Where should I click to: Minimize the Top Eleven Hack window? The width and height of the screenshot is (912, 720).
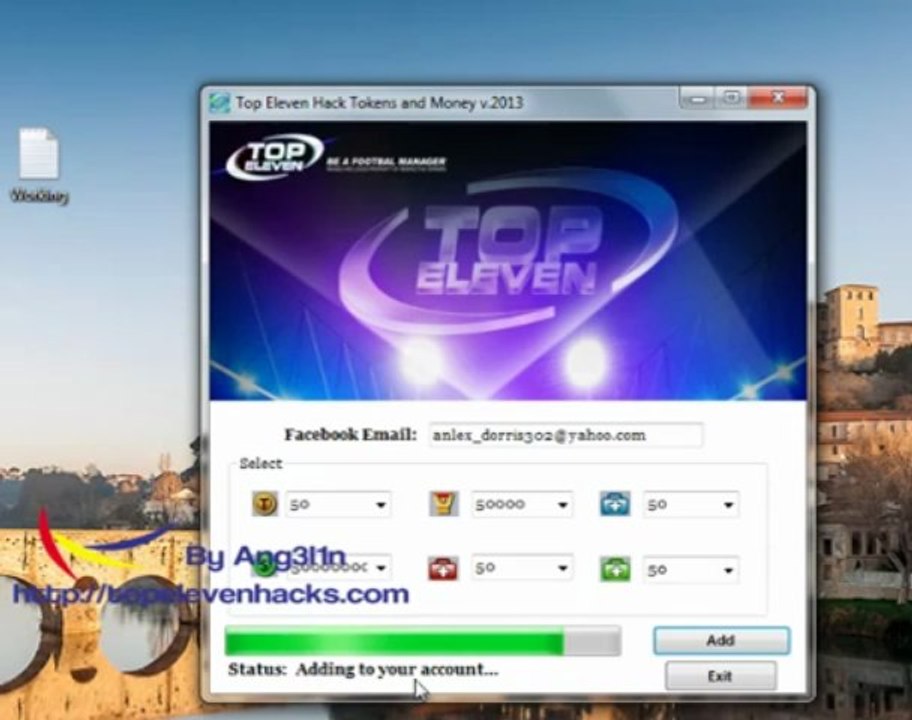click(698, 99)
